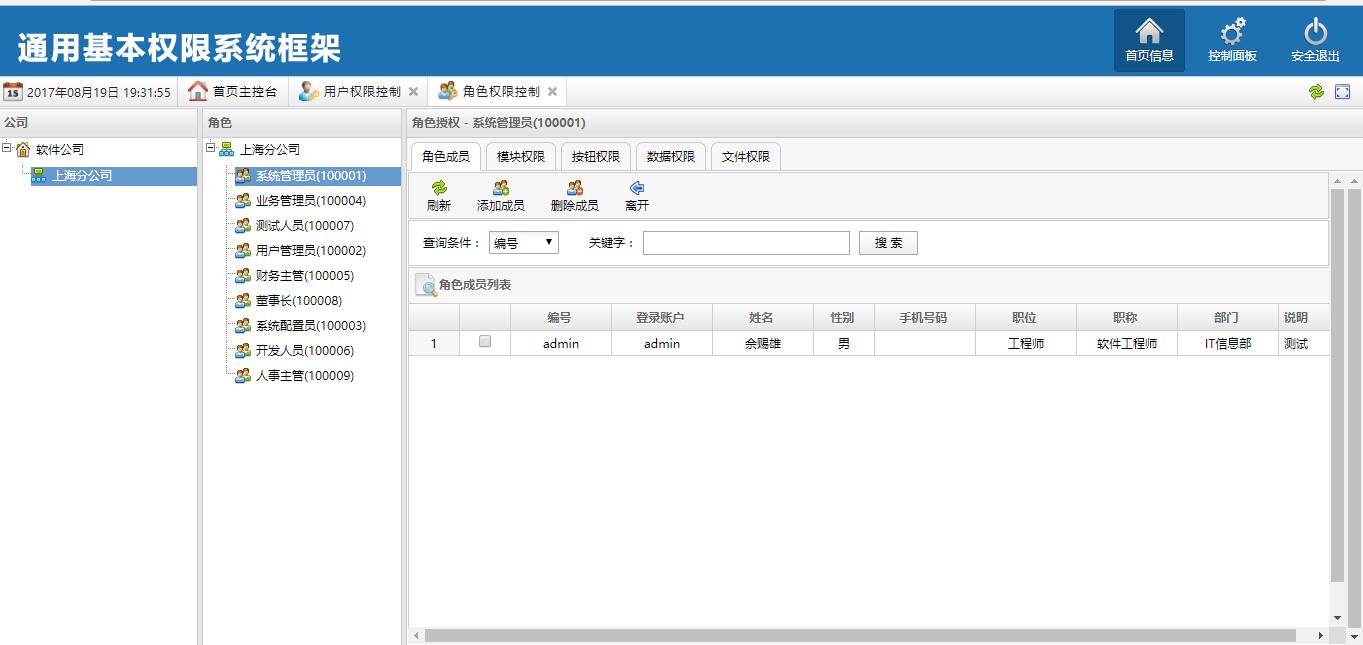The width and height of the screenshot is (1363, 645).
Task: Click the 关键字 text input field
Action: click(x=745, y=243)
